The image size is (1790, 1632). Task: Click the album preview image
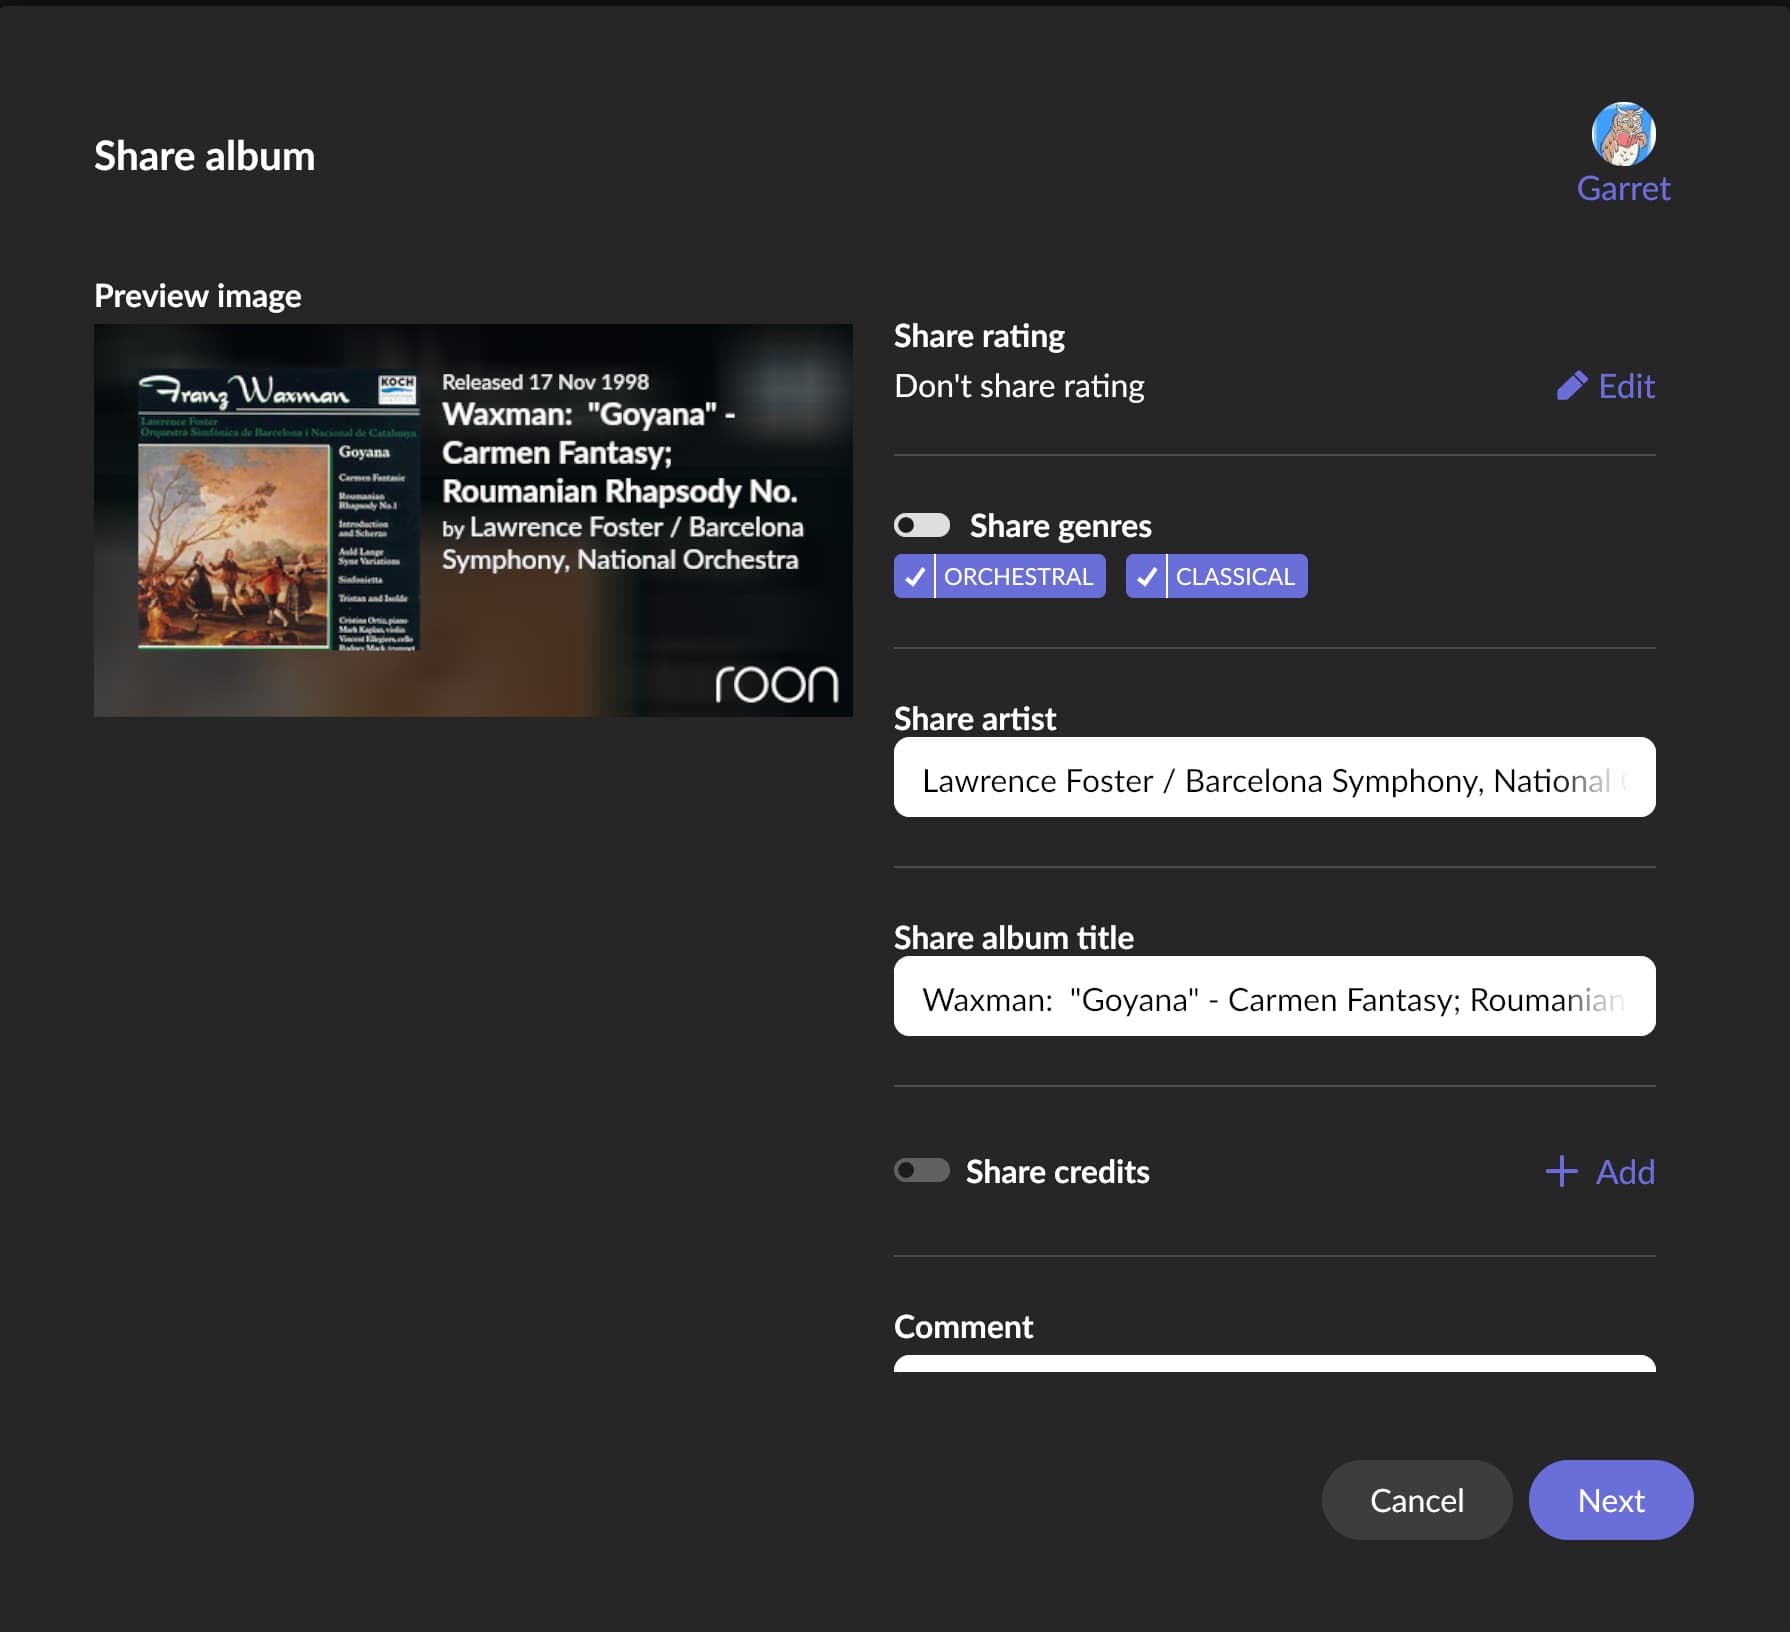click(473, 520)
